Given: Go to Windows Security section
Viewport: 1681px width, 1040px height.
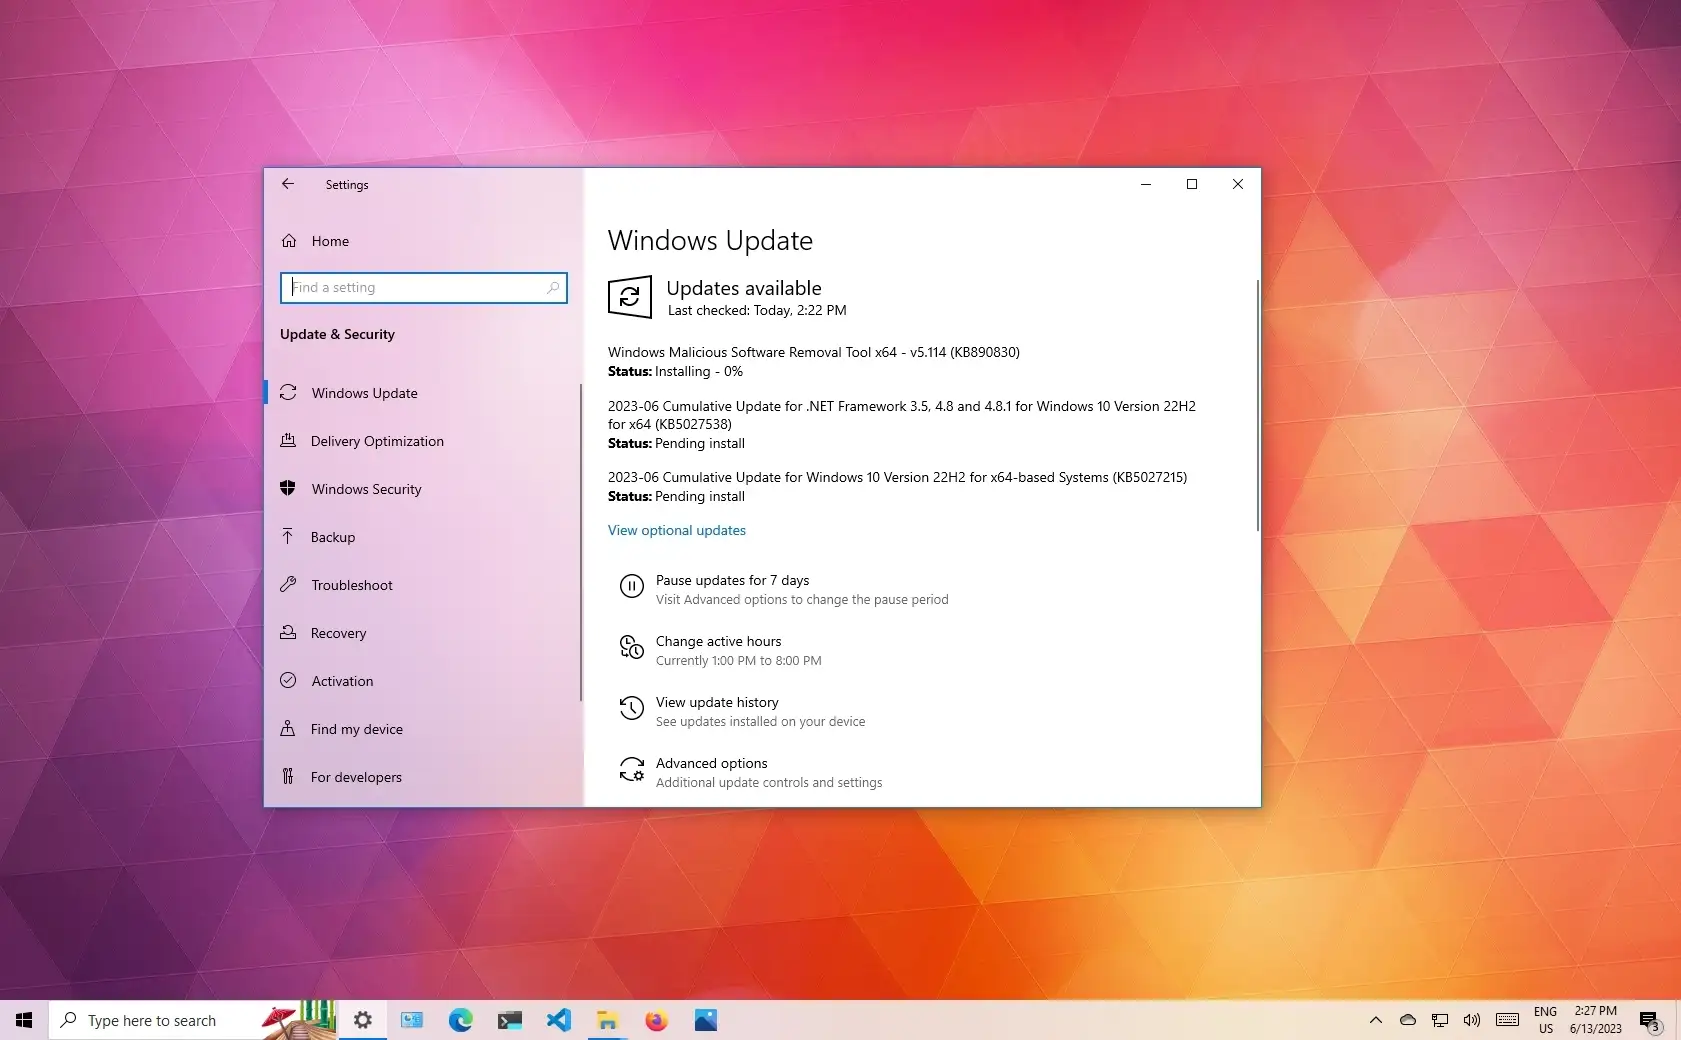Looking at the screenshot, I should 423,489.
